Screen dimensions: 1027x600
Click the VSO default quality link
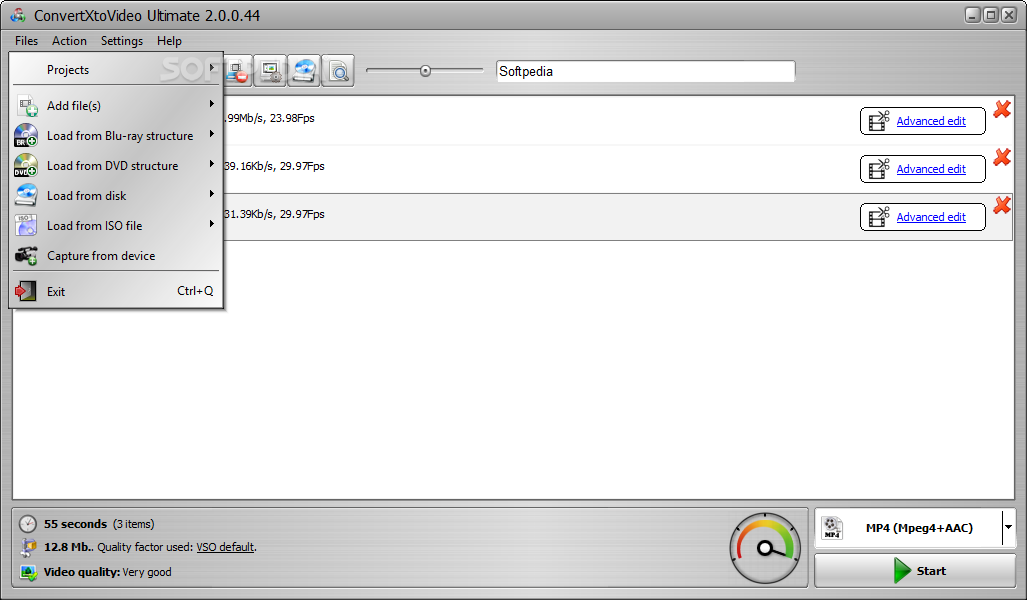[x=225, y=547]
